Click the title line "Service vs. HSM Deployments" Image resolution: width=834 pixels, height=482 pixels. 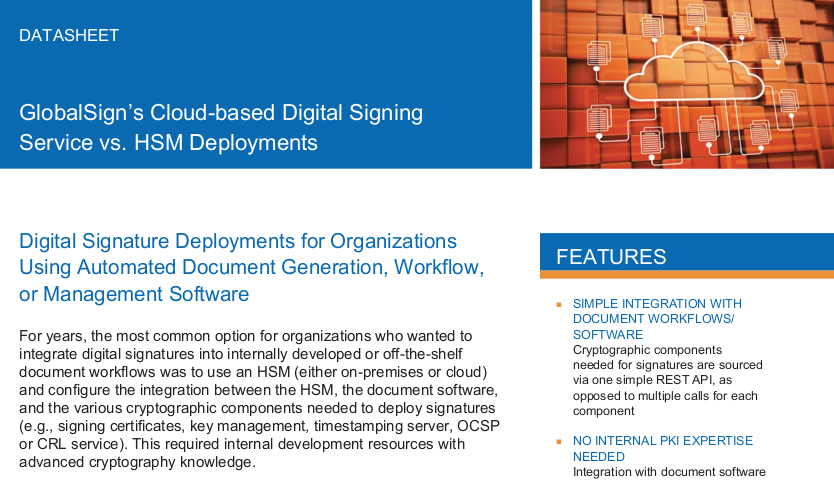pyautogui.click(x=169, y=143)
